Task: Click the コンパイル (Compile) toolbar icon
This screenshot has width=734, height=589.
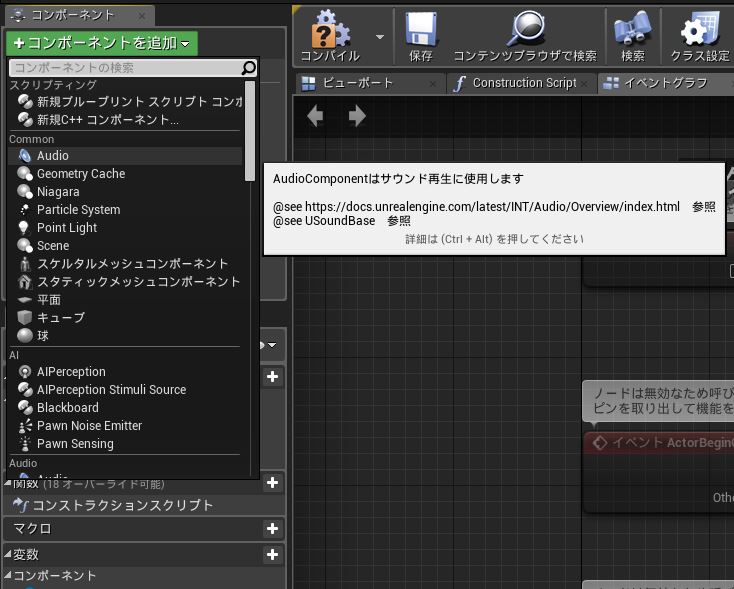Action: (x=330, y=31)
